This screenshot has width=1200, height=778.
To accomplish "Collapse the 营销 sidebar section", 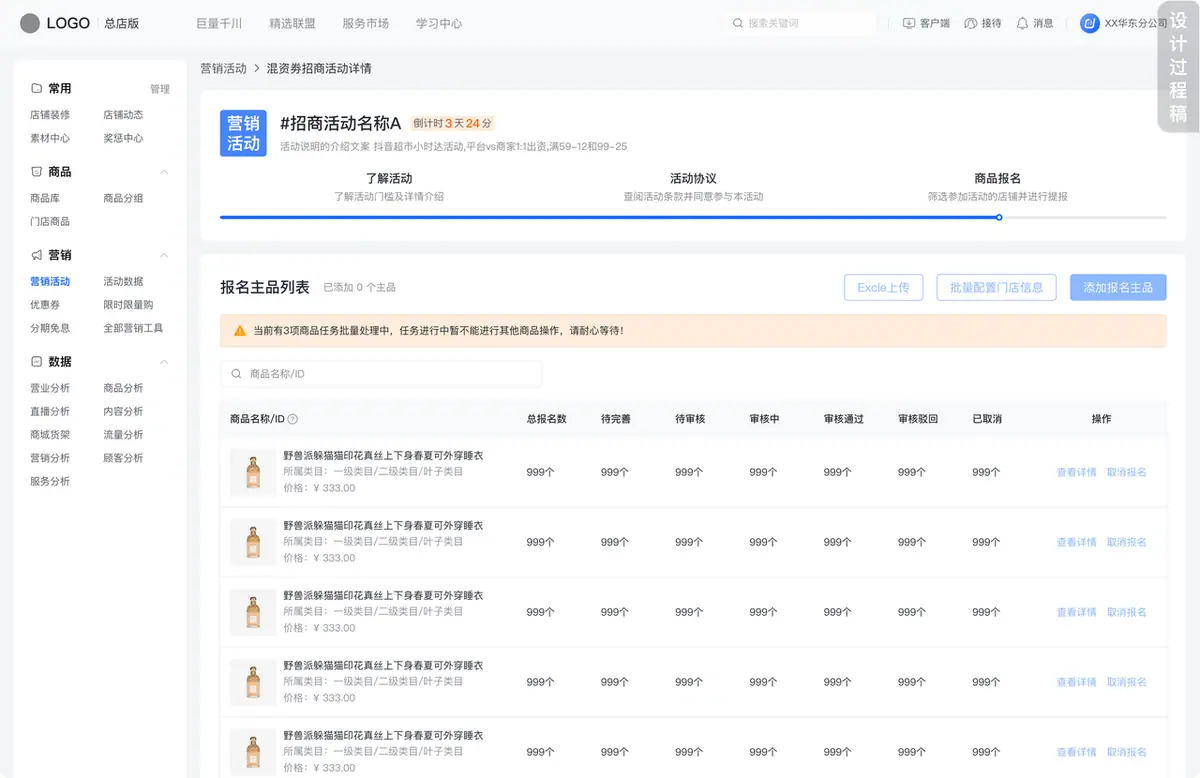I will [164, 255].
